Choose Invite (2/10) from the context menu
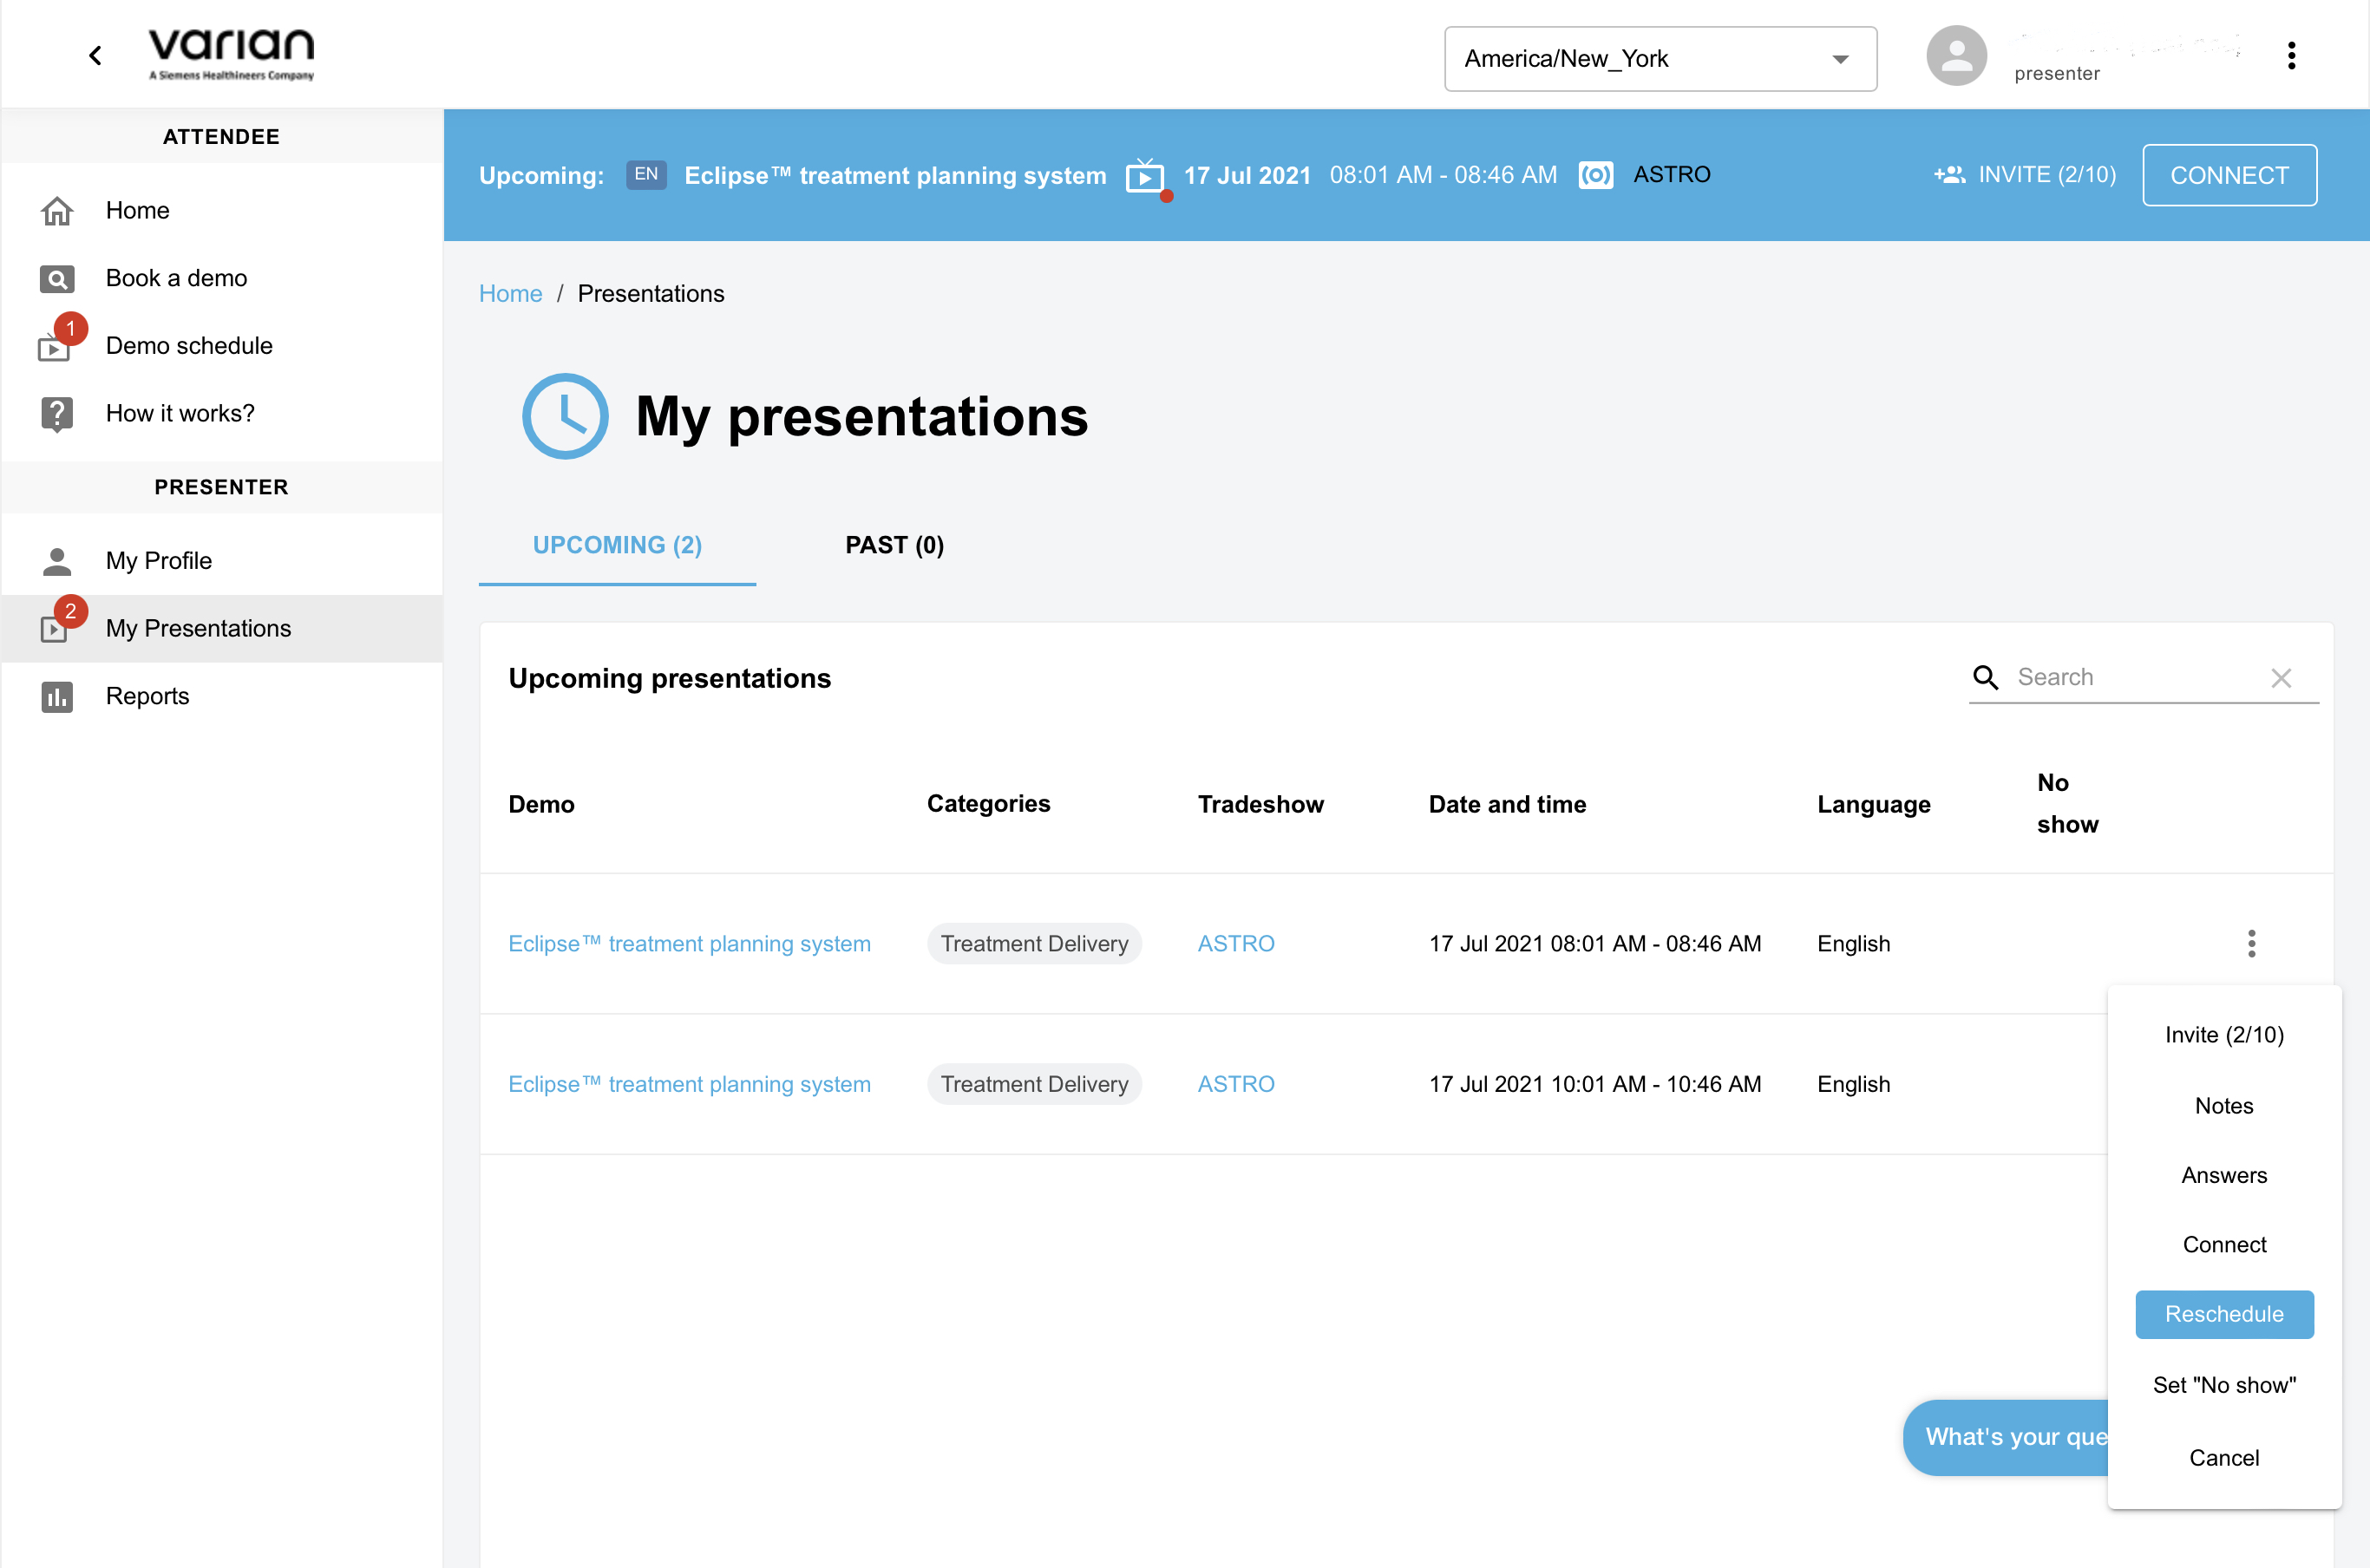Image resolution: width=2370 pixels, height=1568 pixels. 2223,1035
